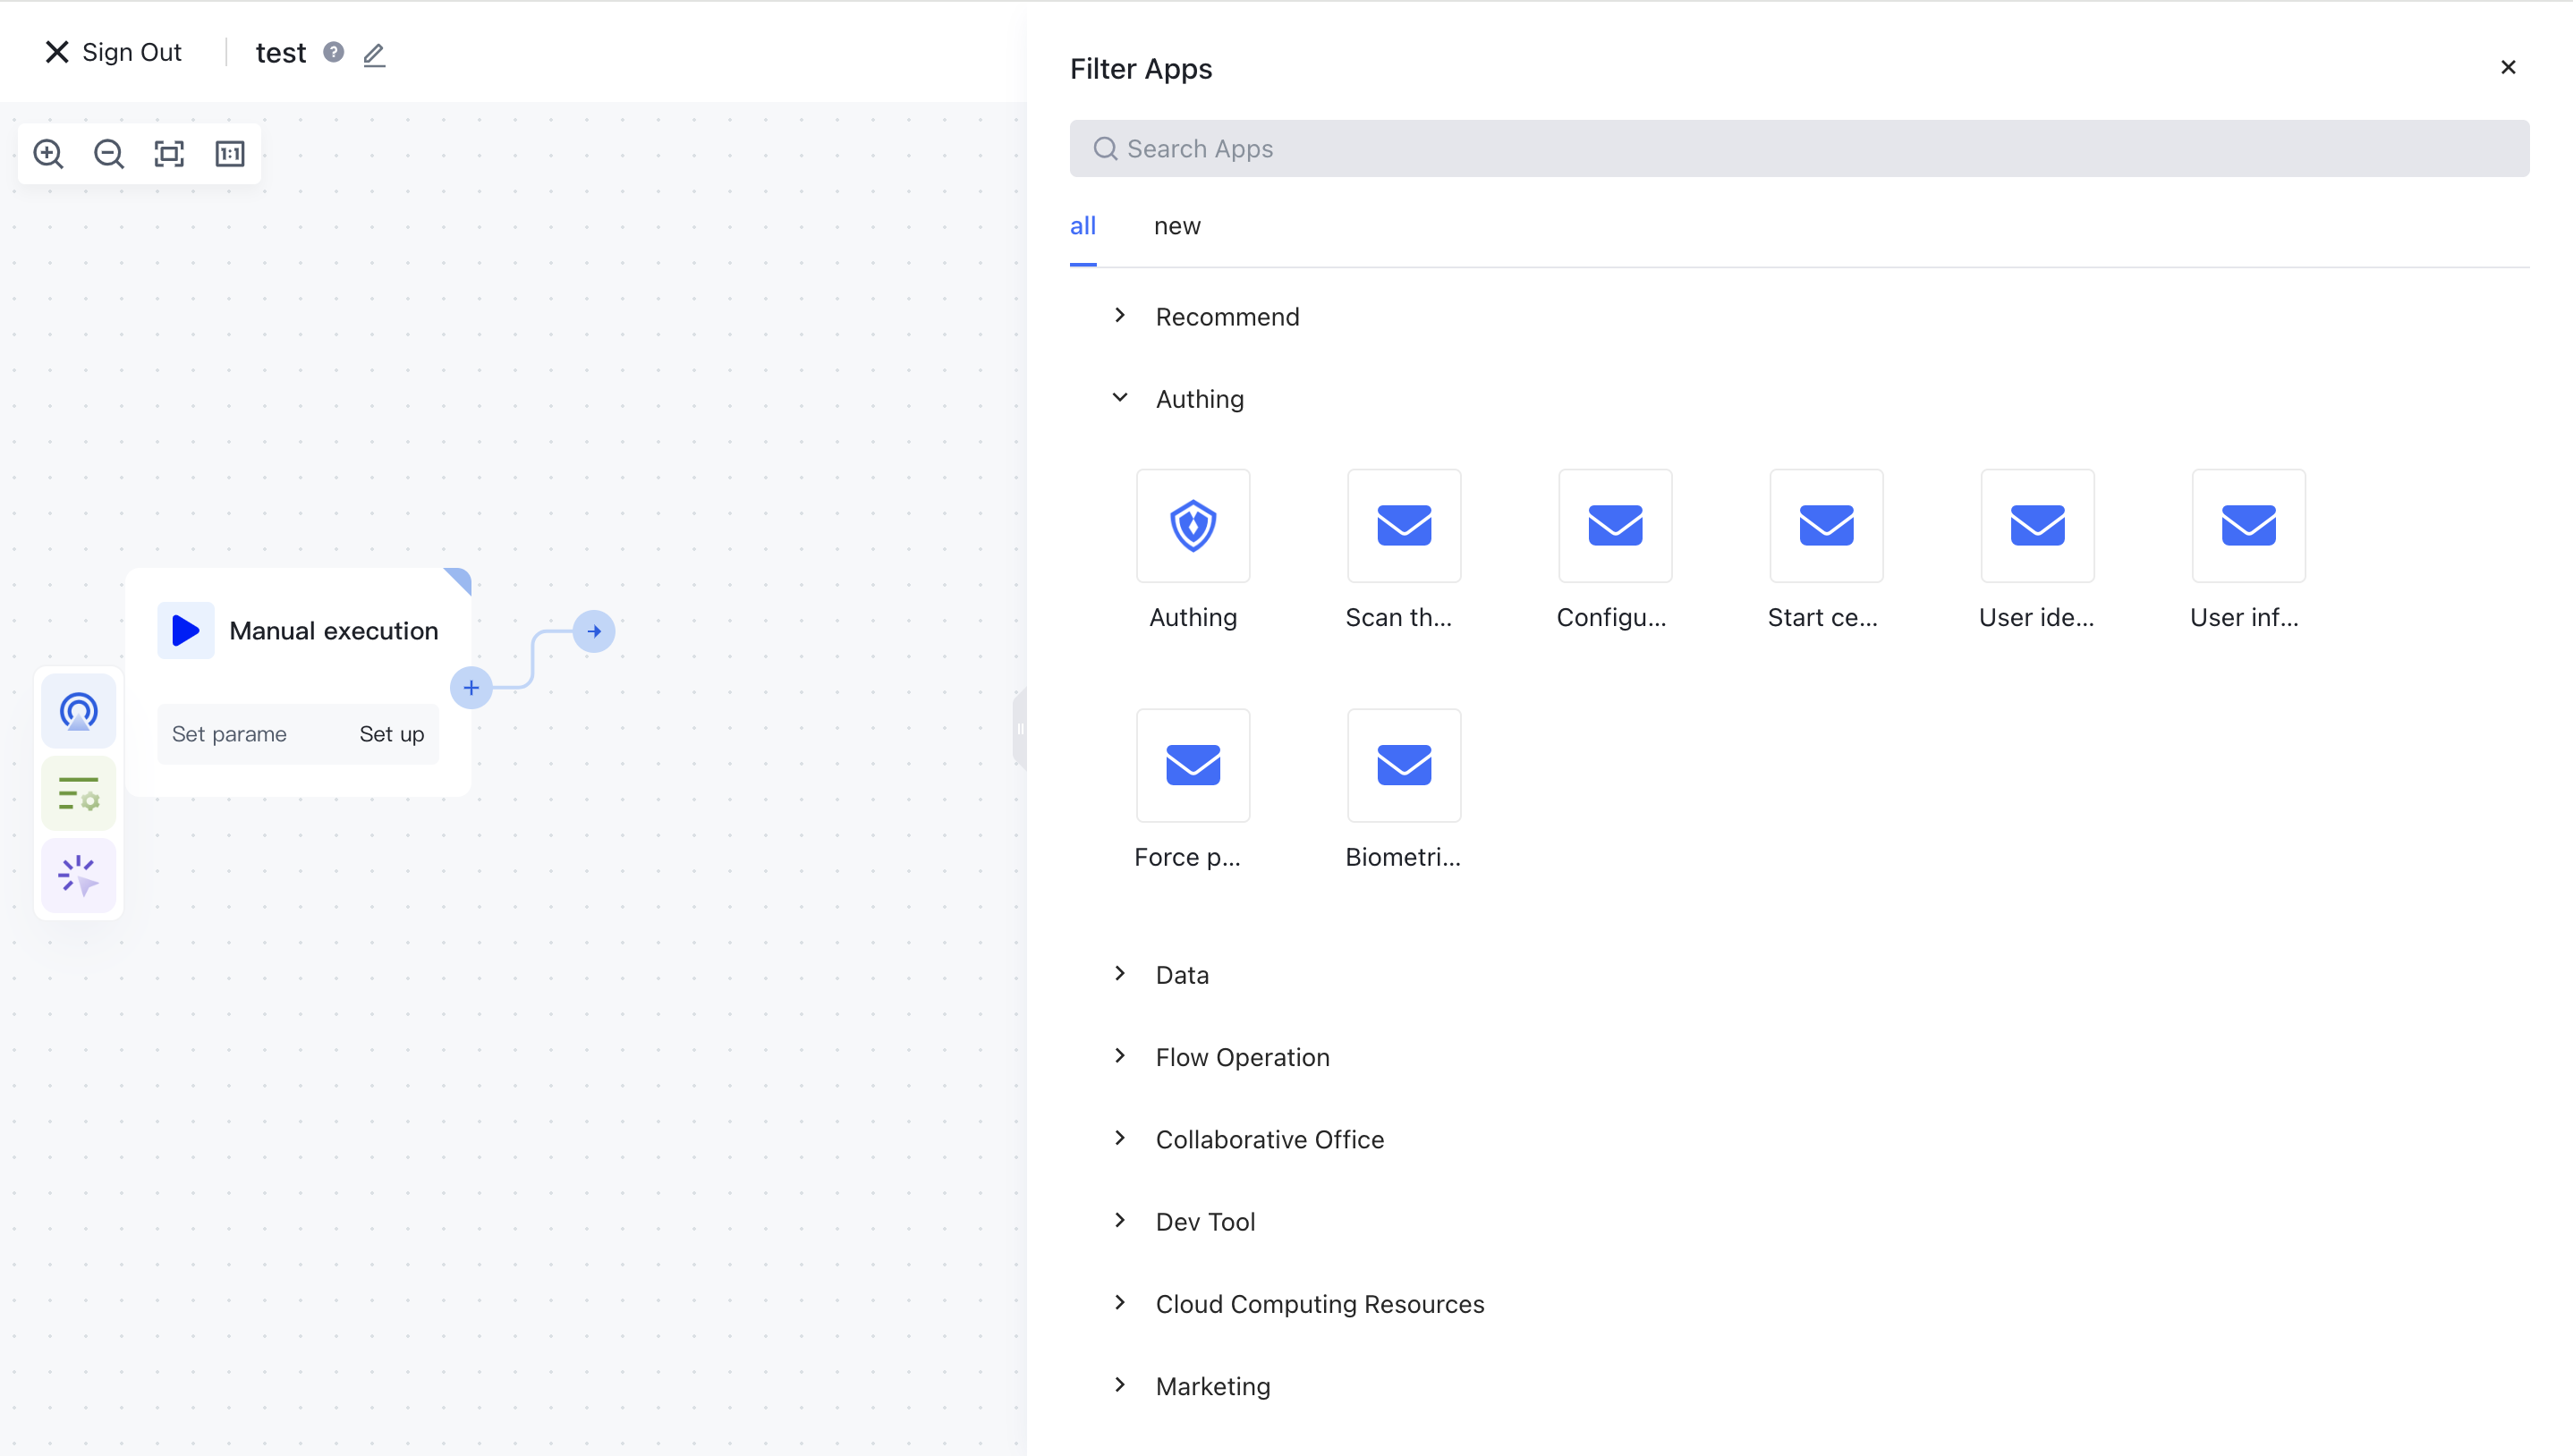This screenshot has width=2573, height=1456.
Task: Fit workflow to screen icon
Action: coord(169,154)
